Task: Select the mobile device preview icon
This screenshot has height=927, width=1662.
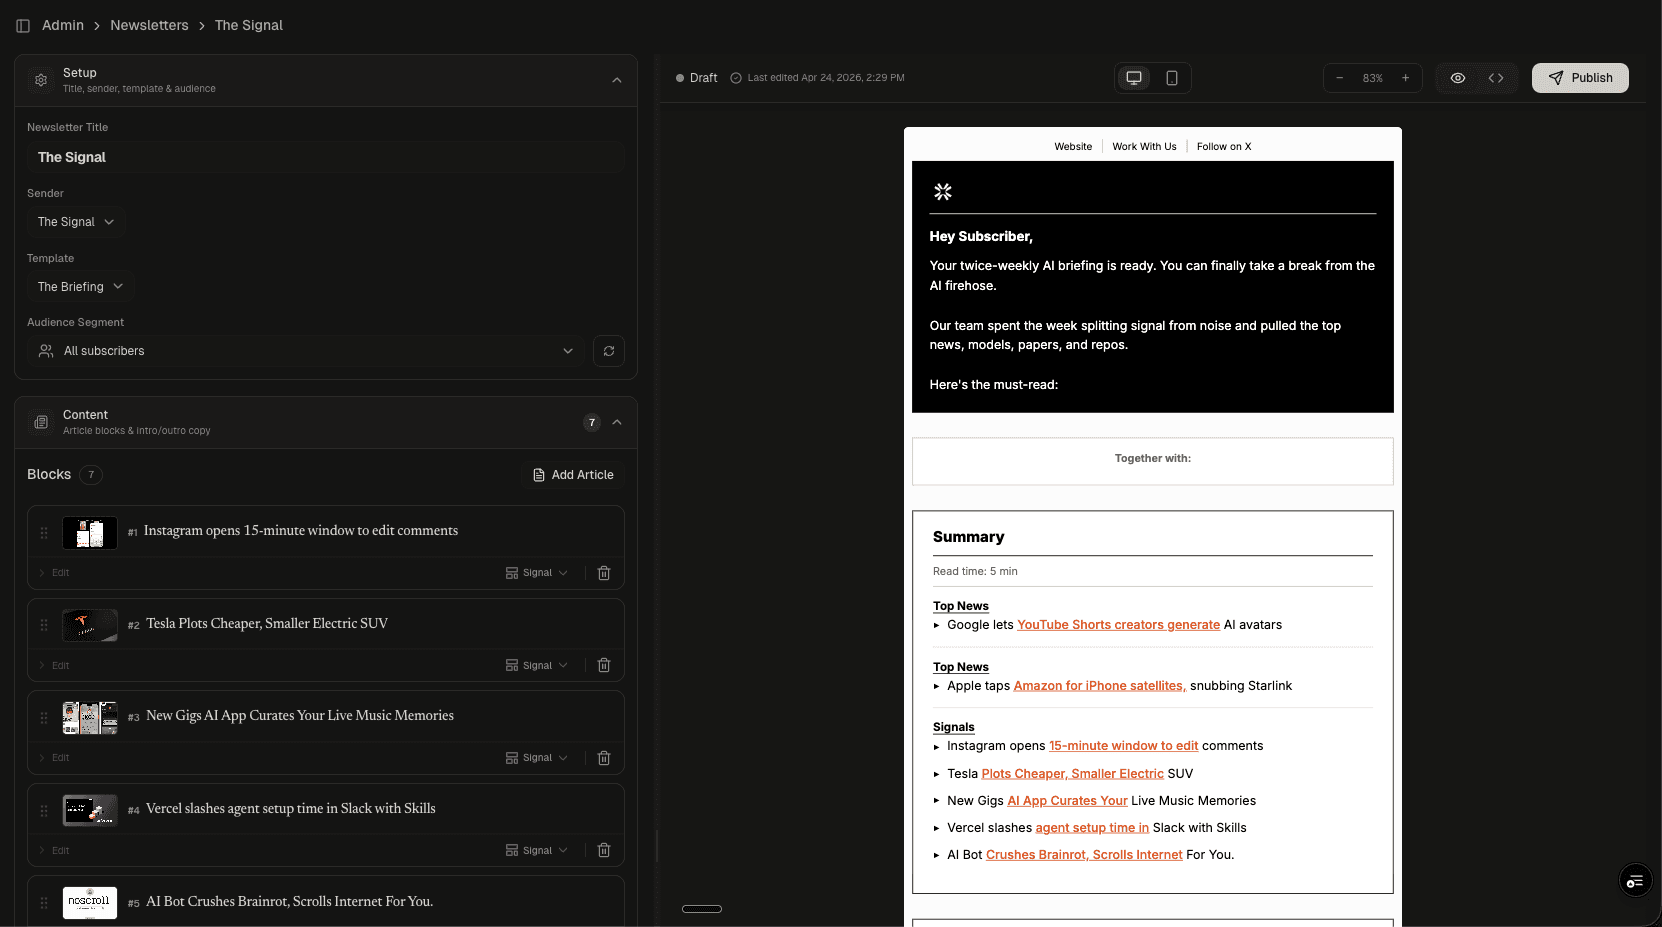Action: click(x=1171, y=77)
